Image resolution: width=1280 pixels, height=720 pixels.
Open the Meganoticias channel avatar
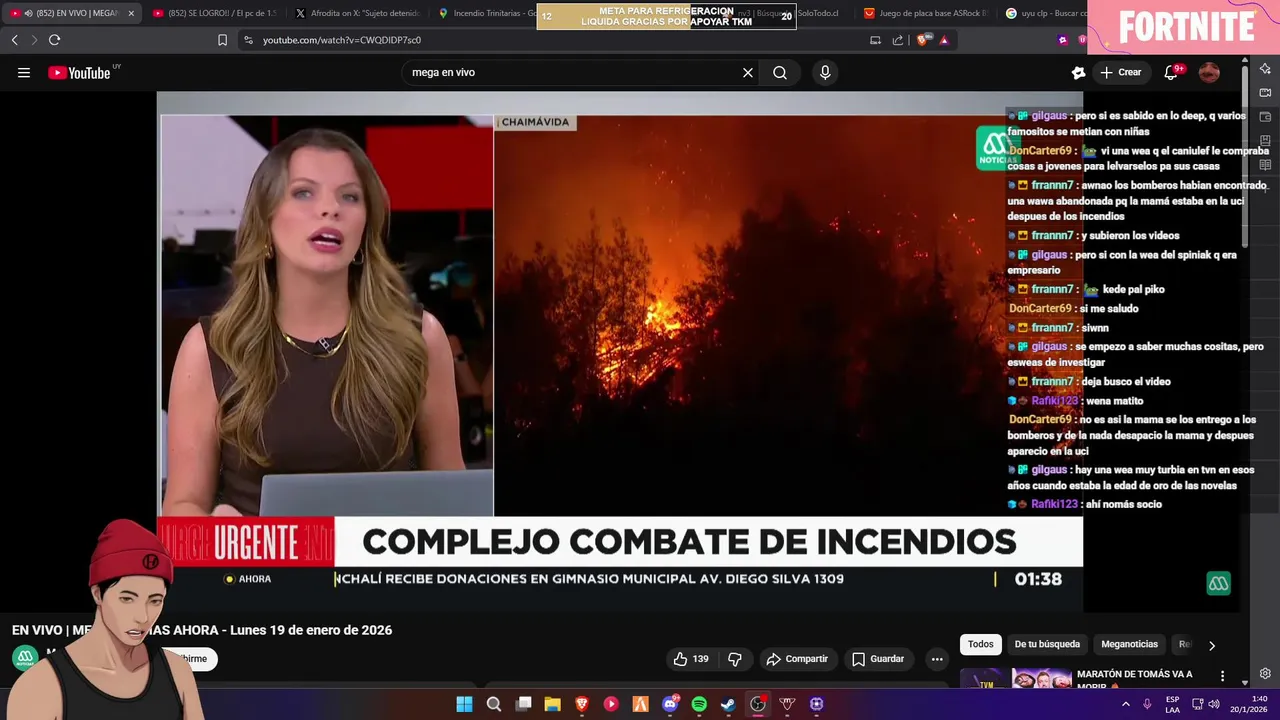point(25,658)
